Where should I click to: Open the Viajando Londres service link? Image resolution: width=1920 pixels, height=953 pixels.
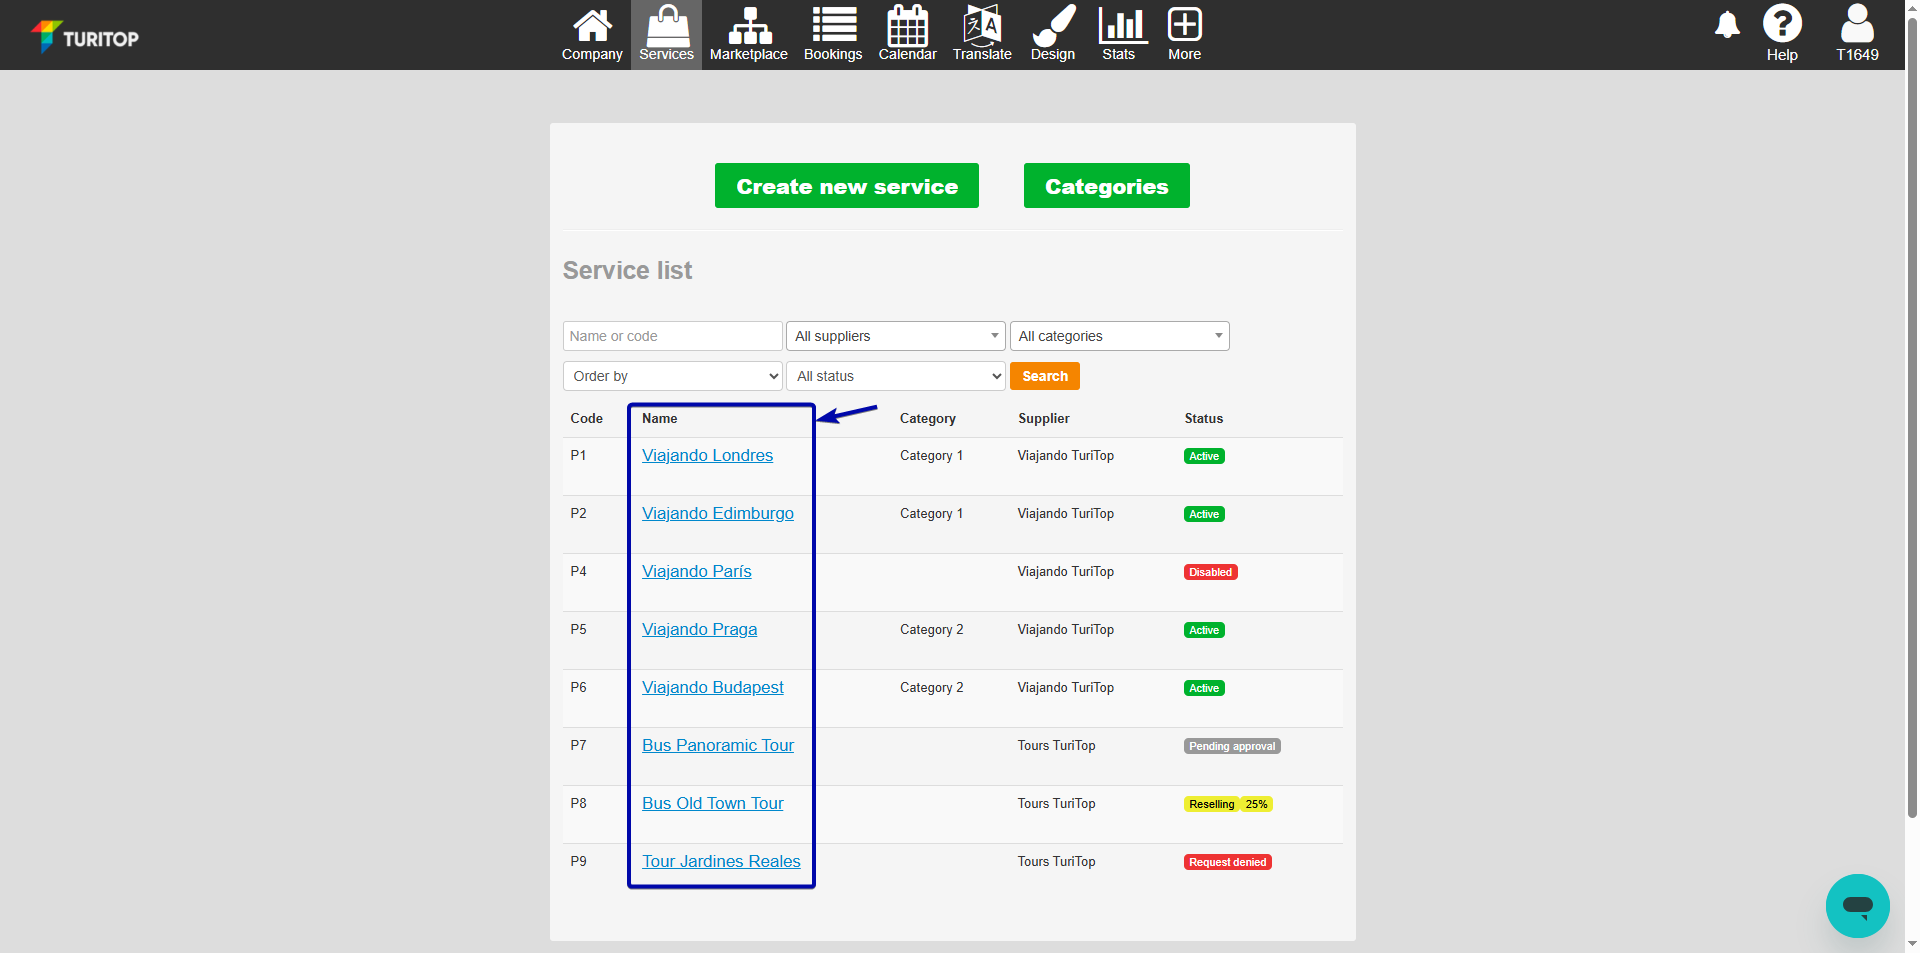pyautogui.click(x=707, y=456)
